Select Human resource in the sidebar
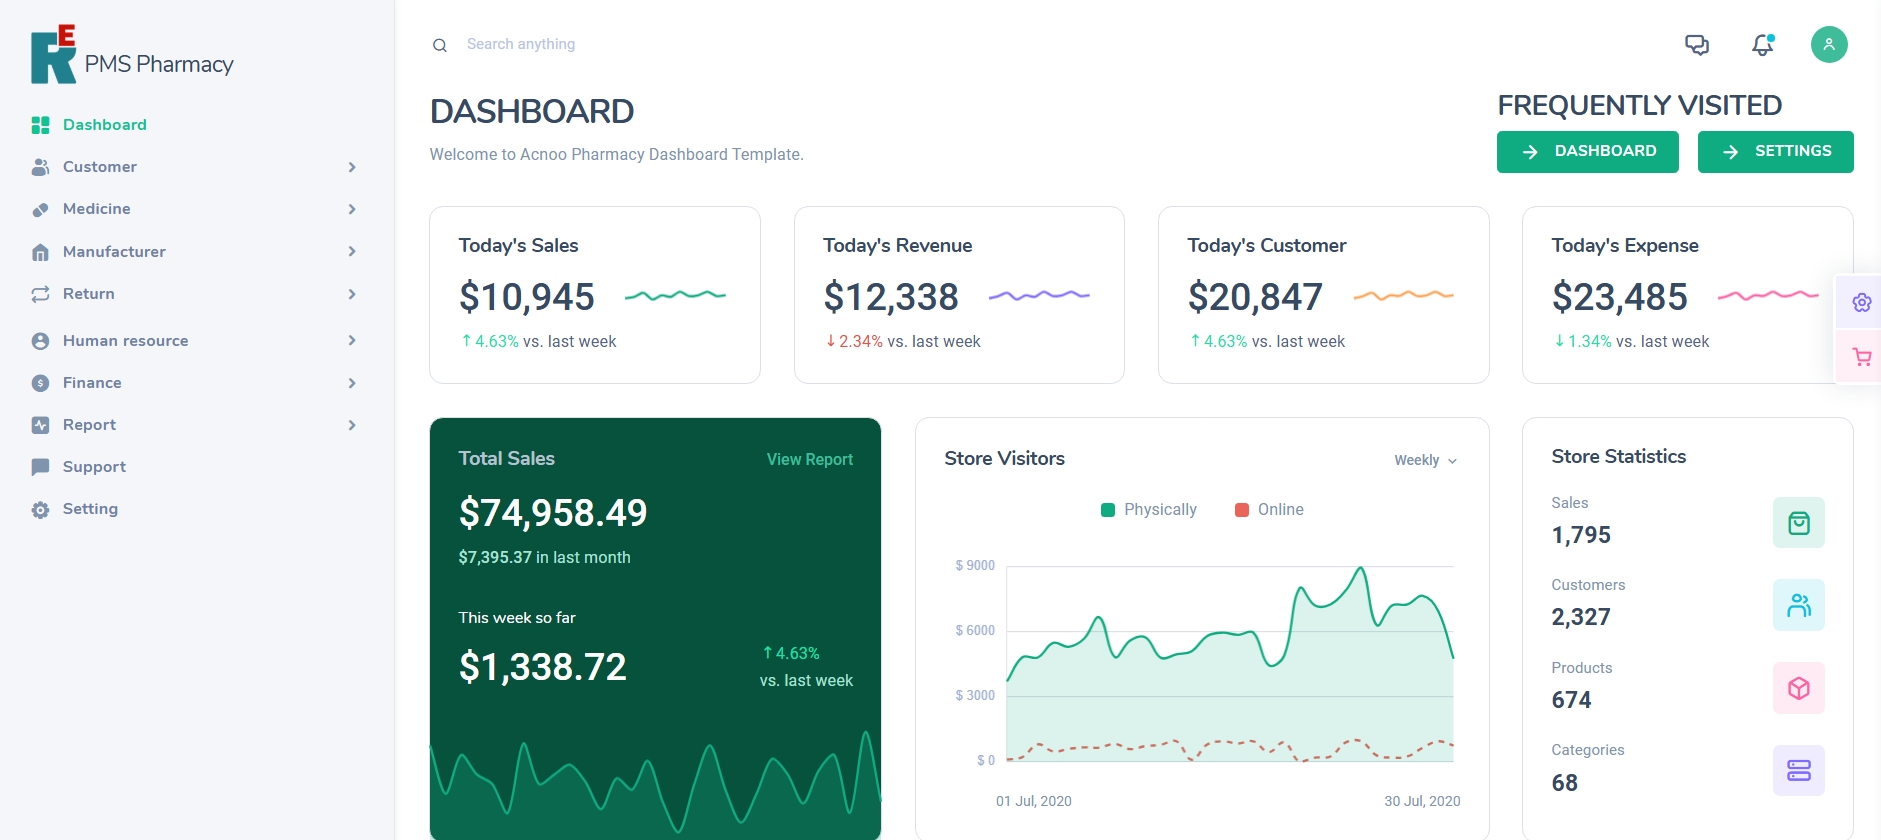The width and height of the screenshot is (1881, 840). (x=126, y=341)
